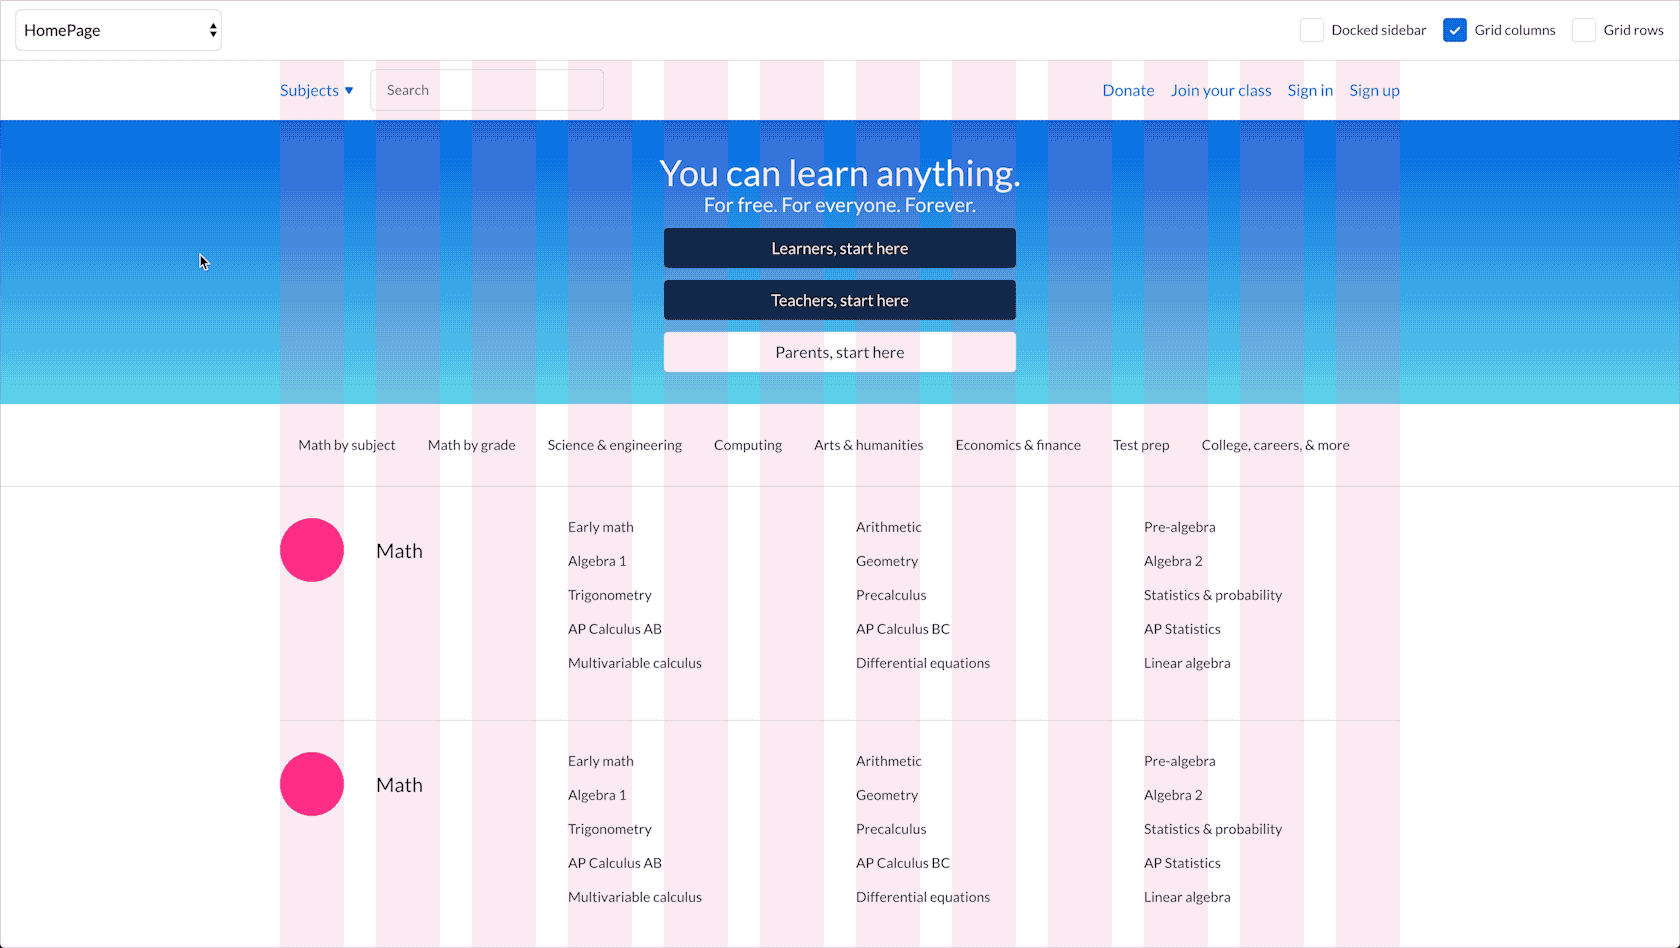Image resolution: width=1680 pixels, height=948 pixels.
Task: Click the pink circle icon in the lower Math section
Action: coord(312,784)
